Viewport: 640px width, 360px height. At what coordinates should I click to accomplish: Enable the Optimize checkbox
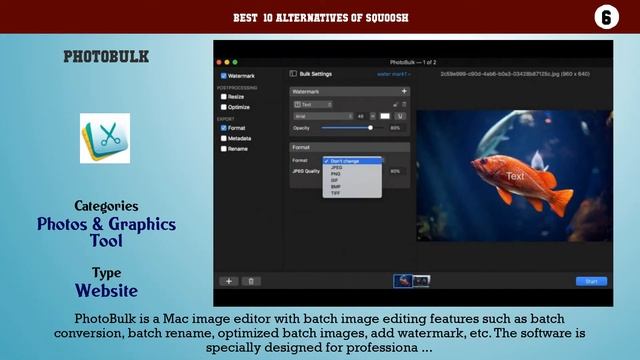[224, 107]
